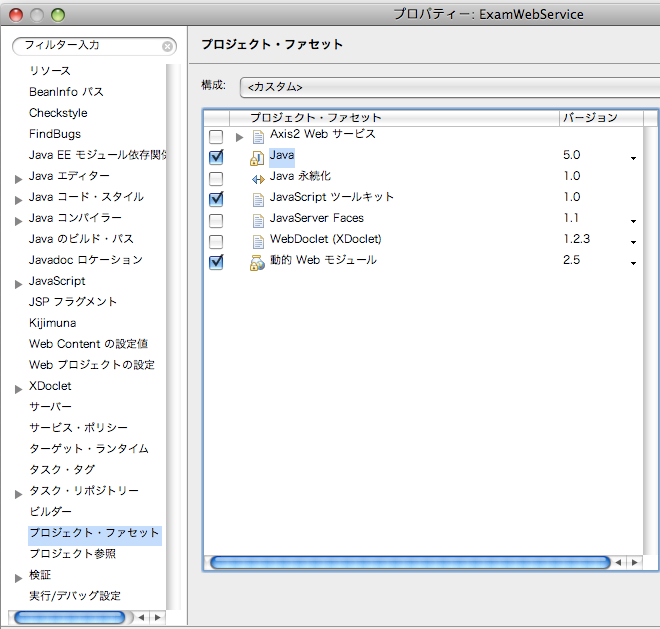Click the facet table horizontal scrollbar
660x629 pixels.
point(410,563)
